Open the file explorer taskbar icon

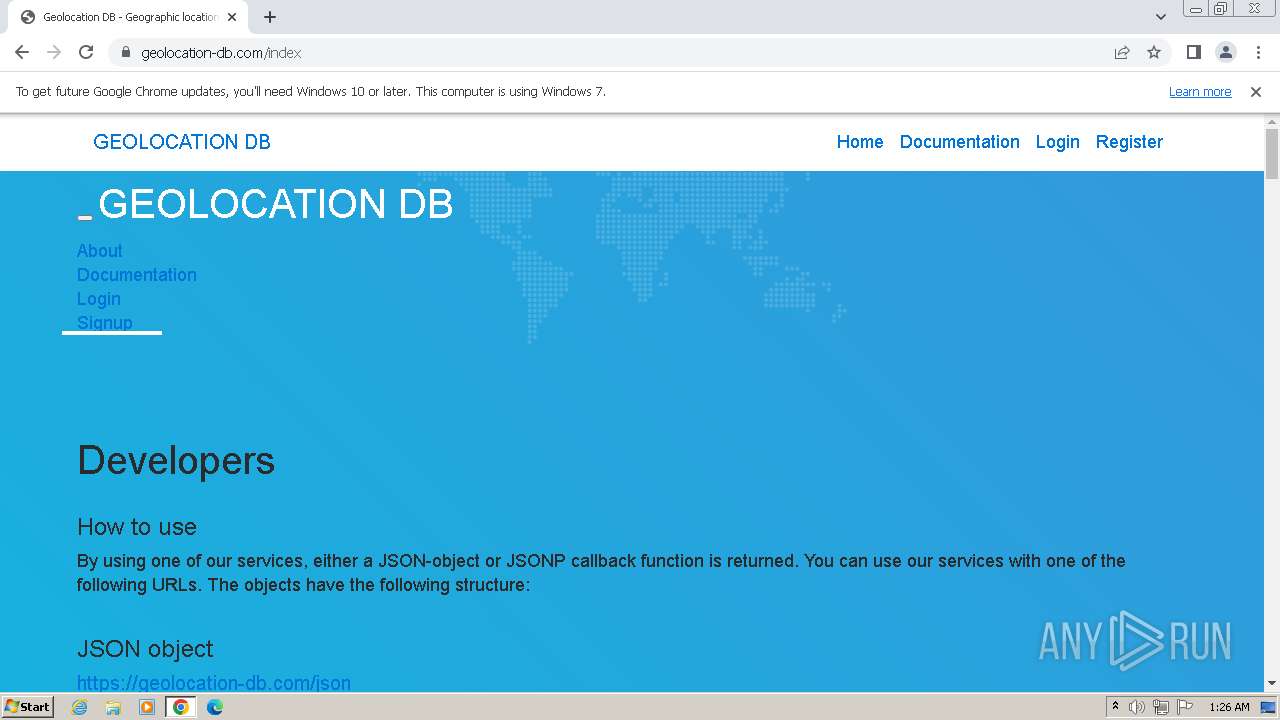[113, 707]
